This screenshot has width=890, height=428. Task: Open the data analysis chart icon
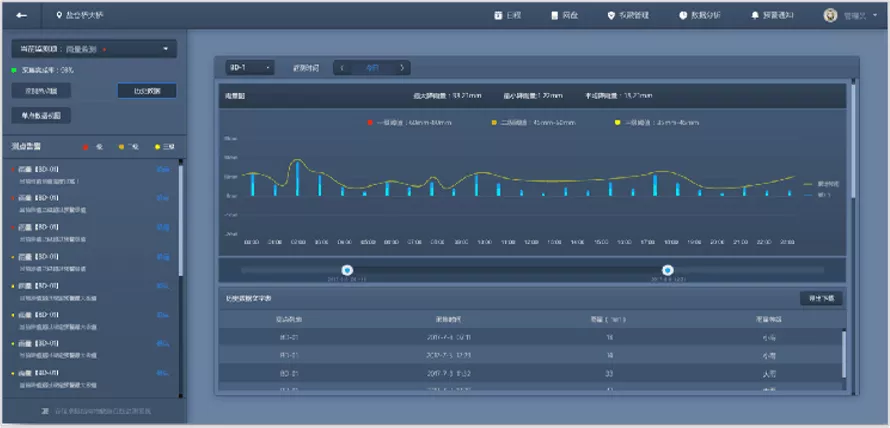tap(683, 15)
